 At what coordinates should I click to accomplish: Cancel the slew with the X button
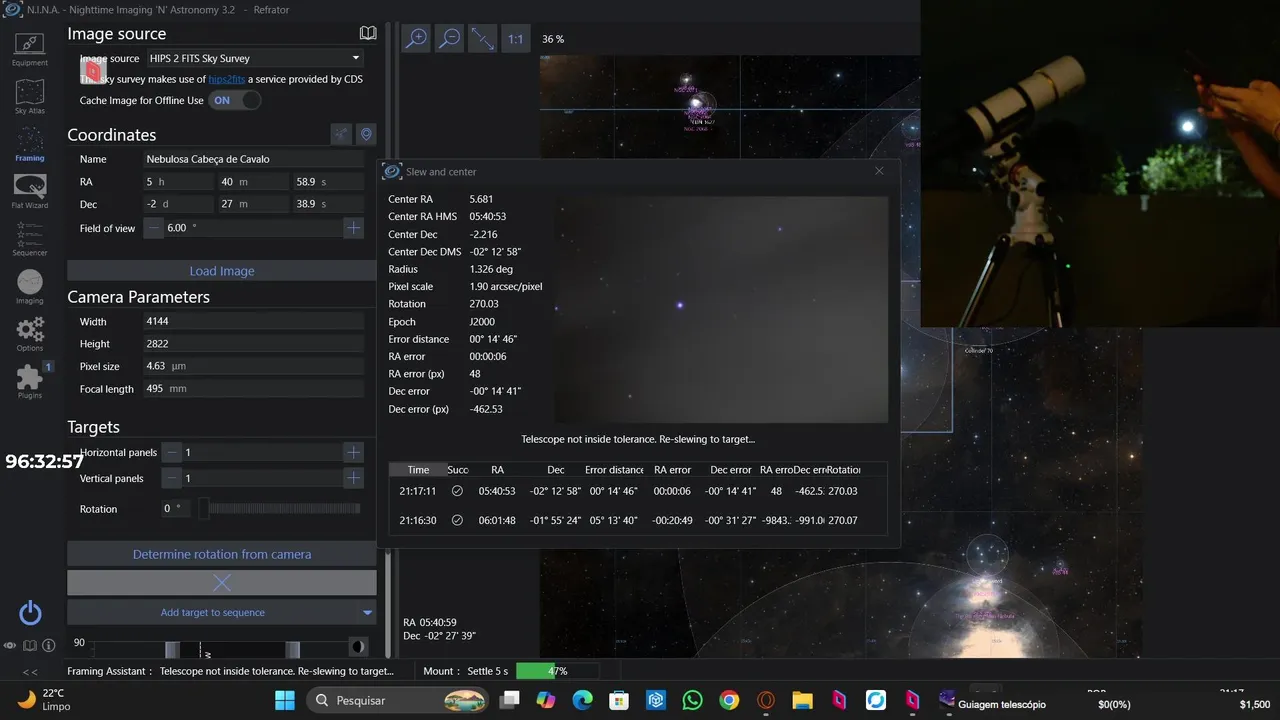point(222,582)
